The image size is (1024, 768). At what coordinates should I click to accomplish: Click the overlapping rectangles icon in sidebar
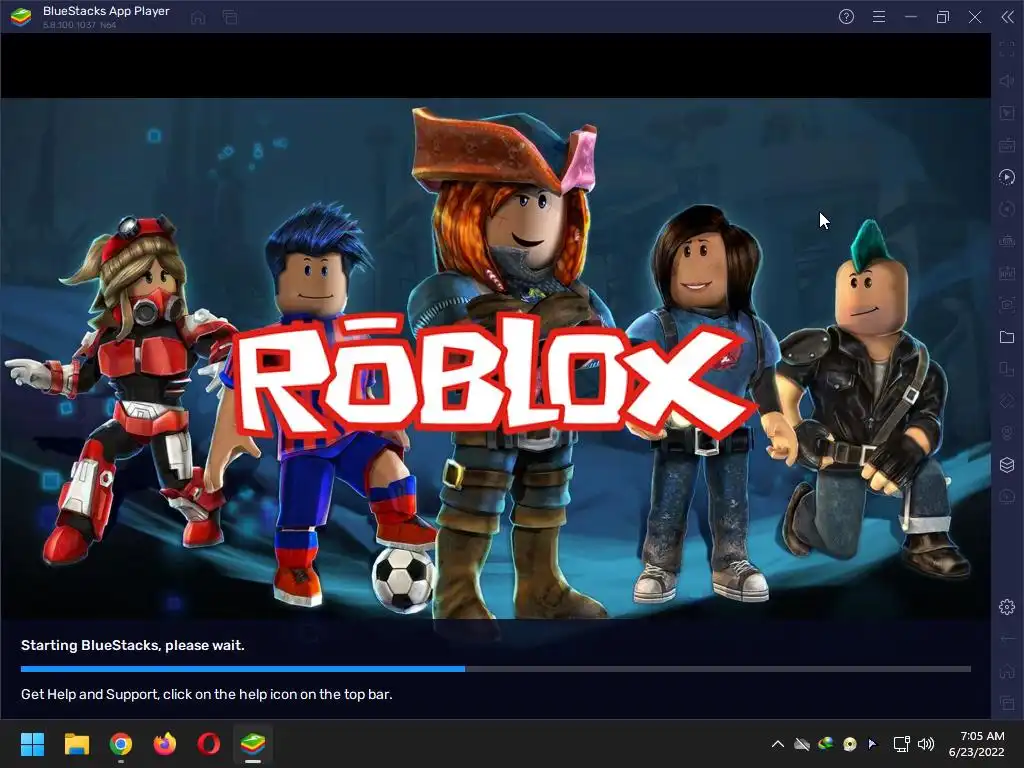tap(1007, 369)
